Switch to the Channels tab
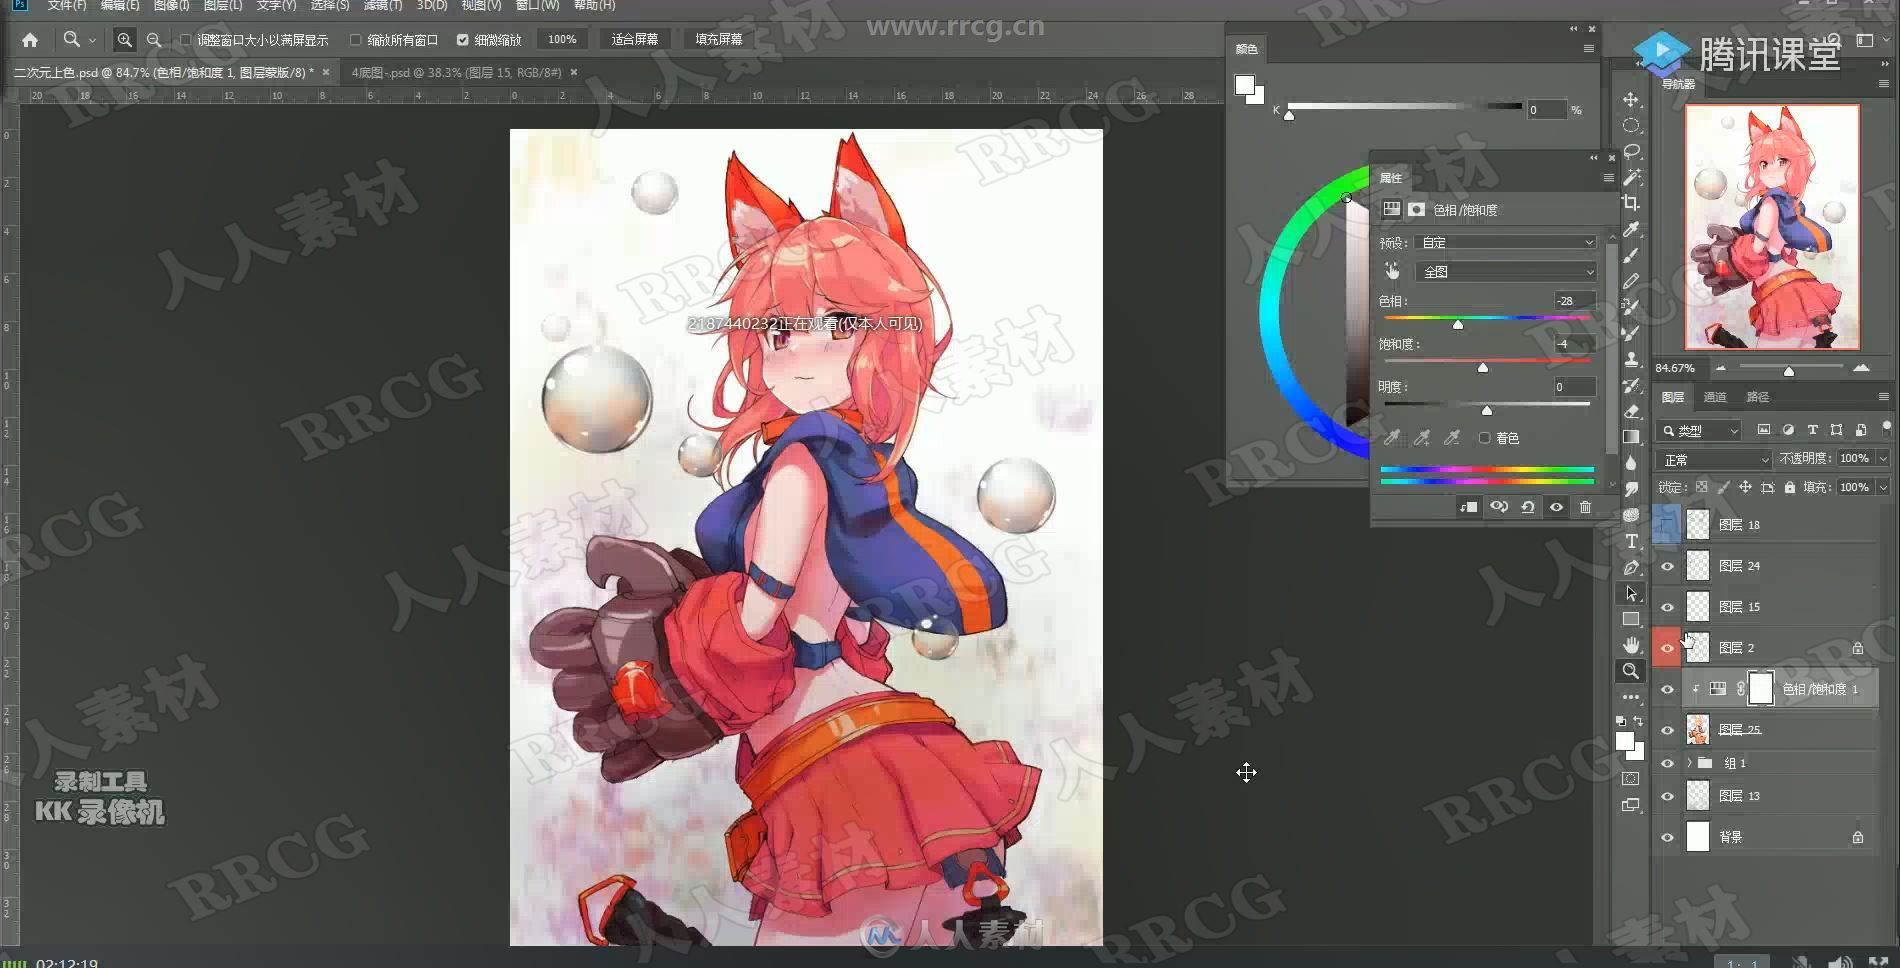This screenshot has height=968, width=1900. [x=1715, y=397]
